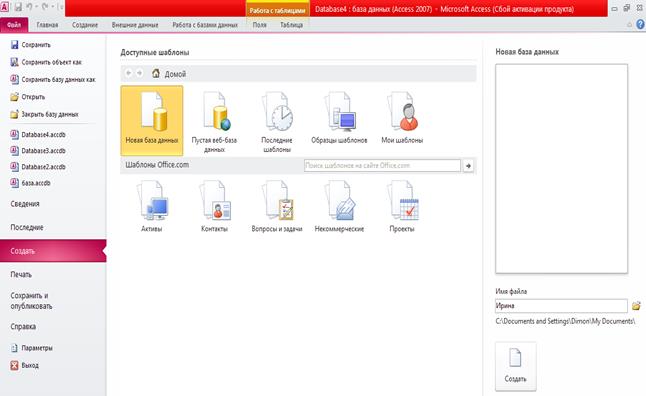Click Сохранить объект как

click(46, 62)
